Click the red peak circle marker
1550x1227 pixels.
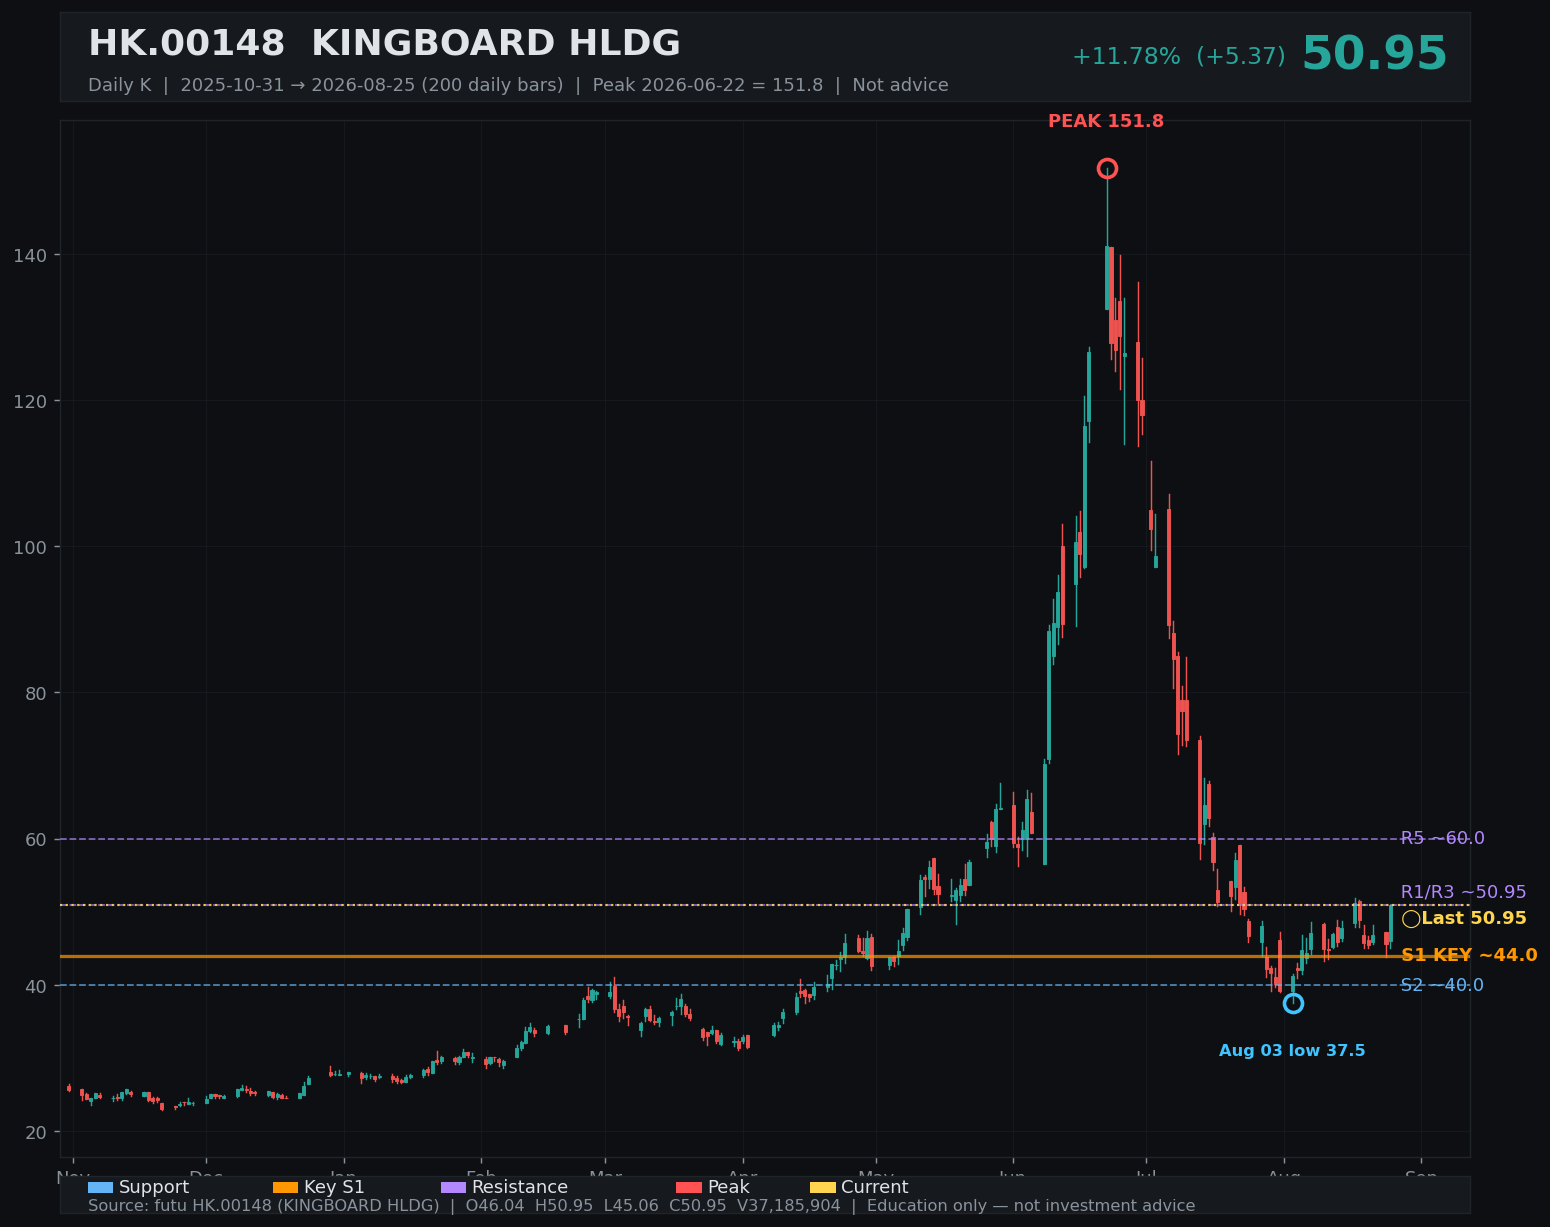coord(1107,169)
